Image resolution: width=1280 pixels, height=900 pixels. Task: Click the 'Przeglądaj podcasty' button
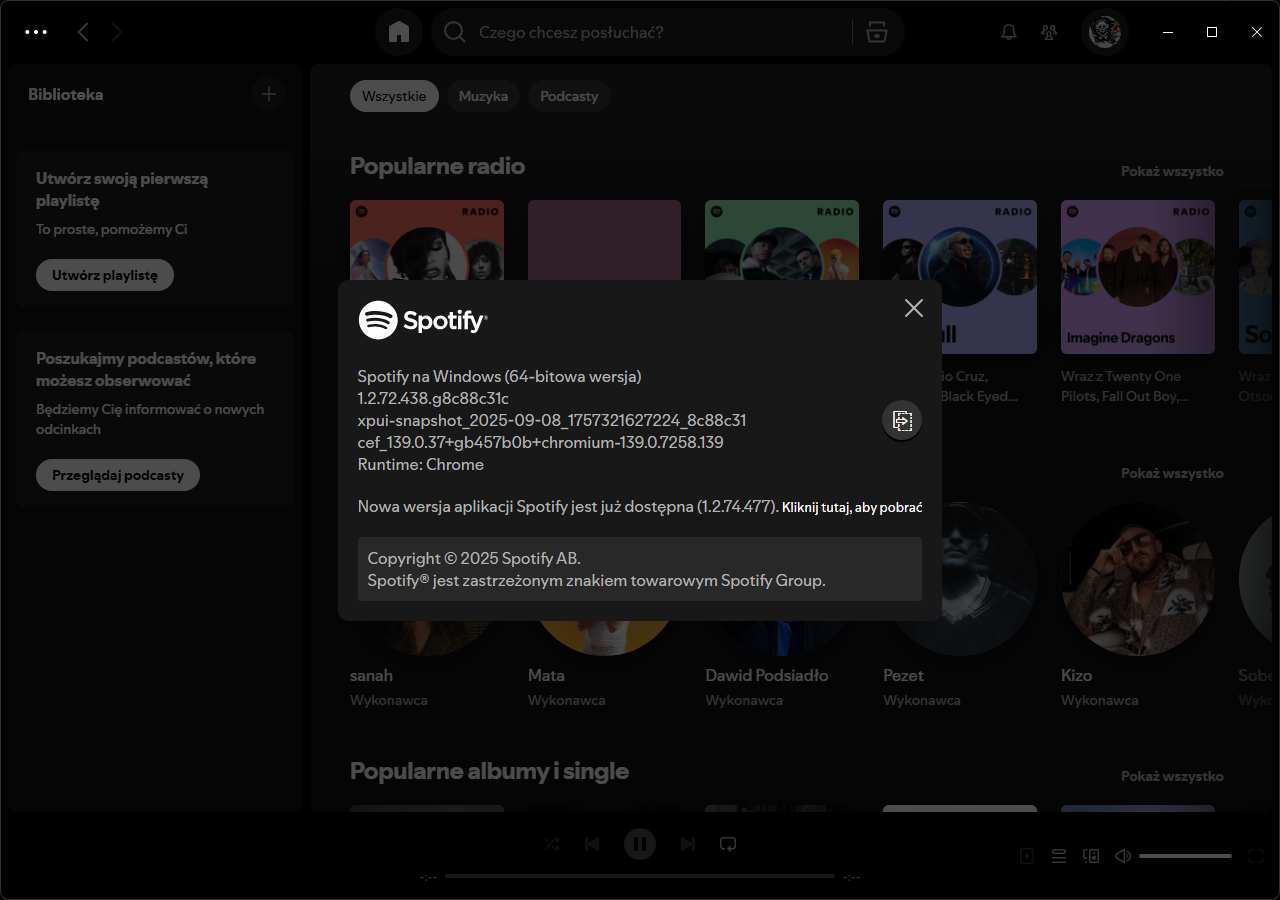coord(118,475)
